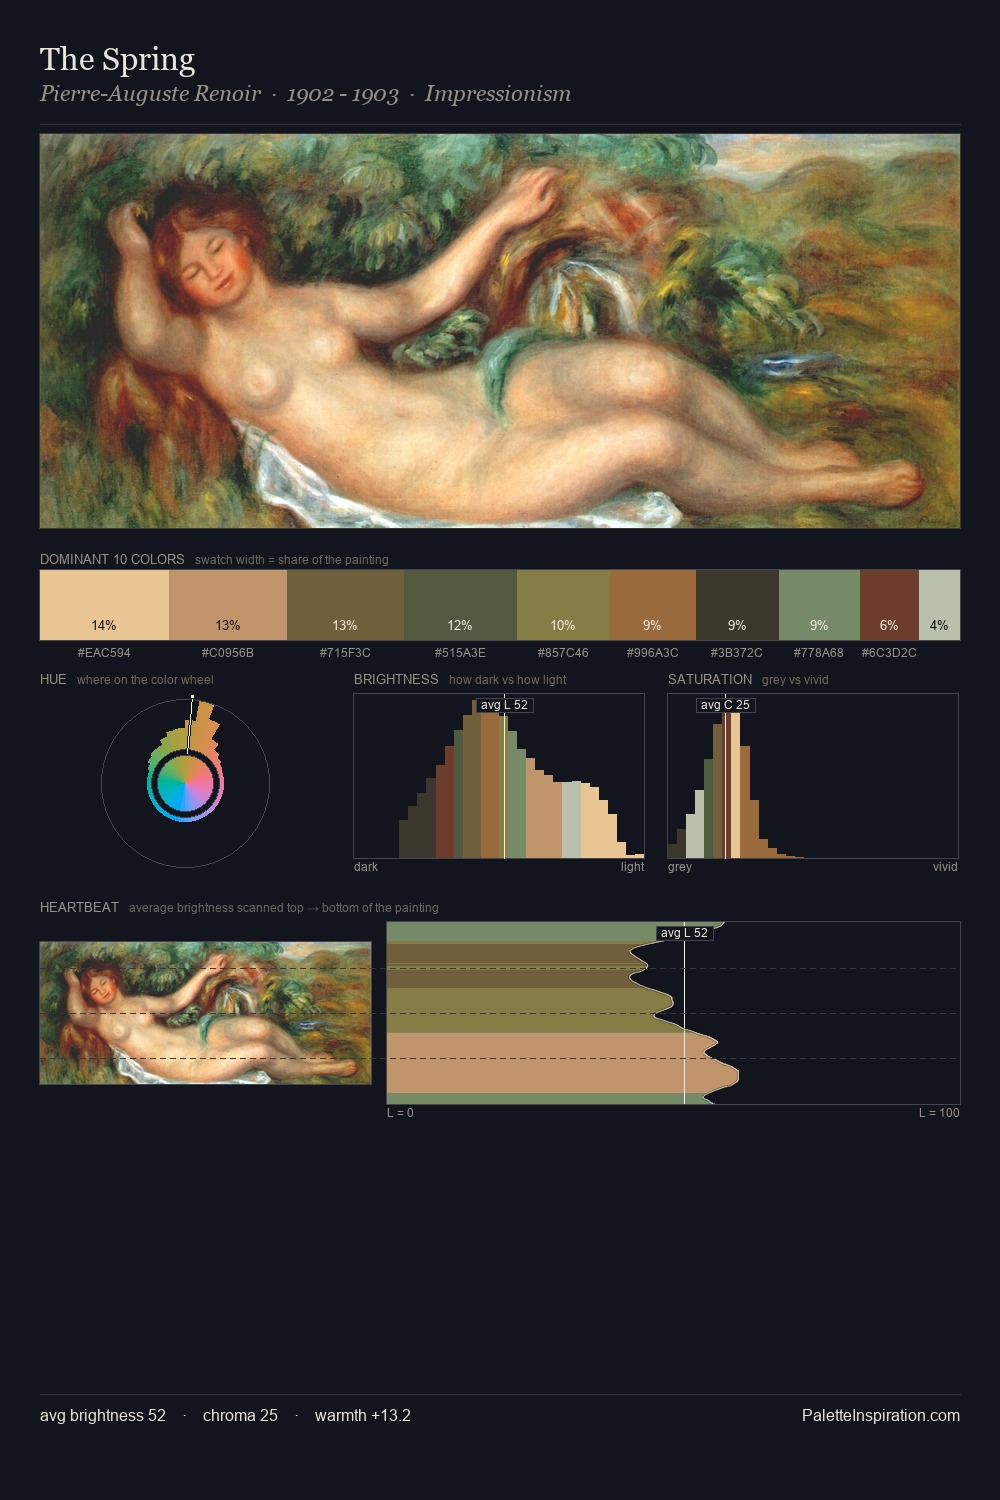Click the #778A68 hex code label
Screen dimensions: 1000x1500
pyautogui.click(x=819, y=653)
